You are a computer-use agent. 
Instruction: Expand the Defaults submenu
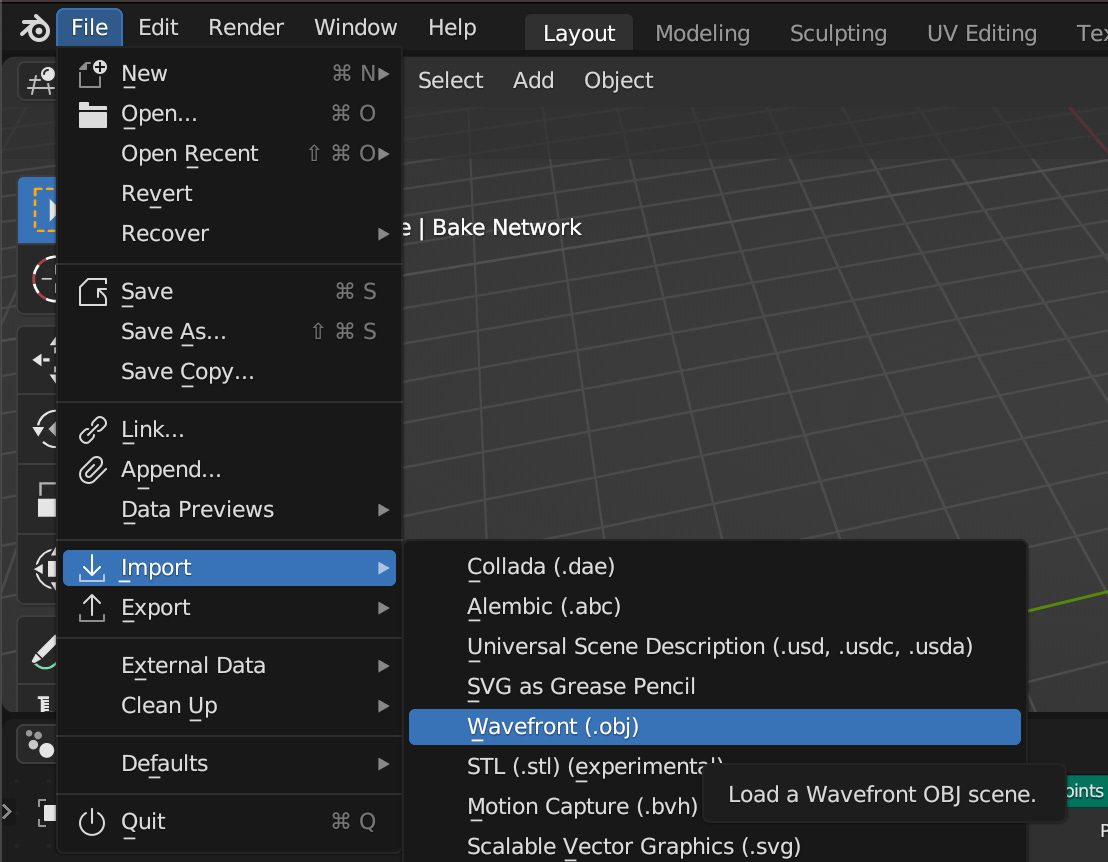click(x=229, y=764)
